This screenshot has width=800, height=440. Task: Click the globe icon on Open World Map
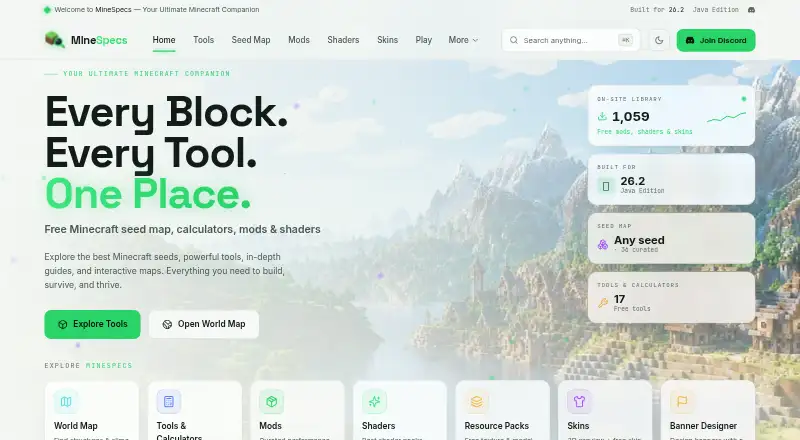coord(167,324)
